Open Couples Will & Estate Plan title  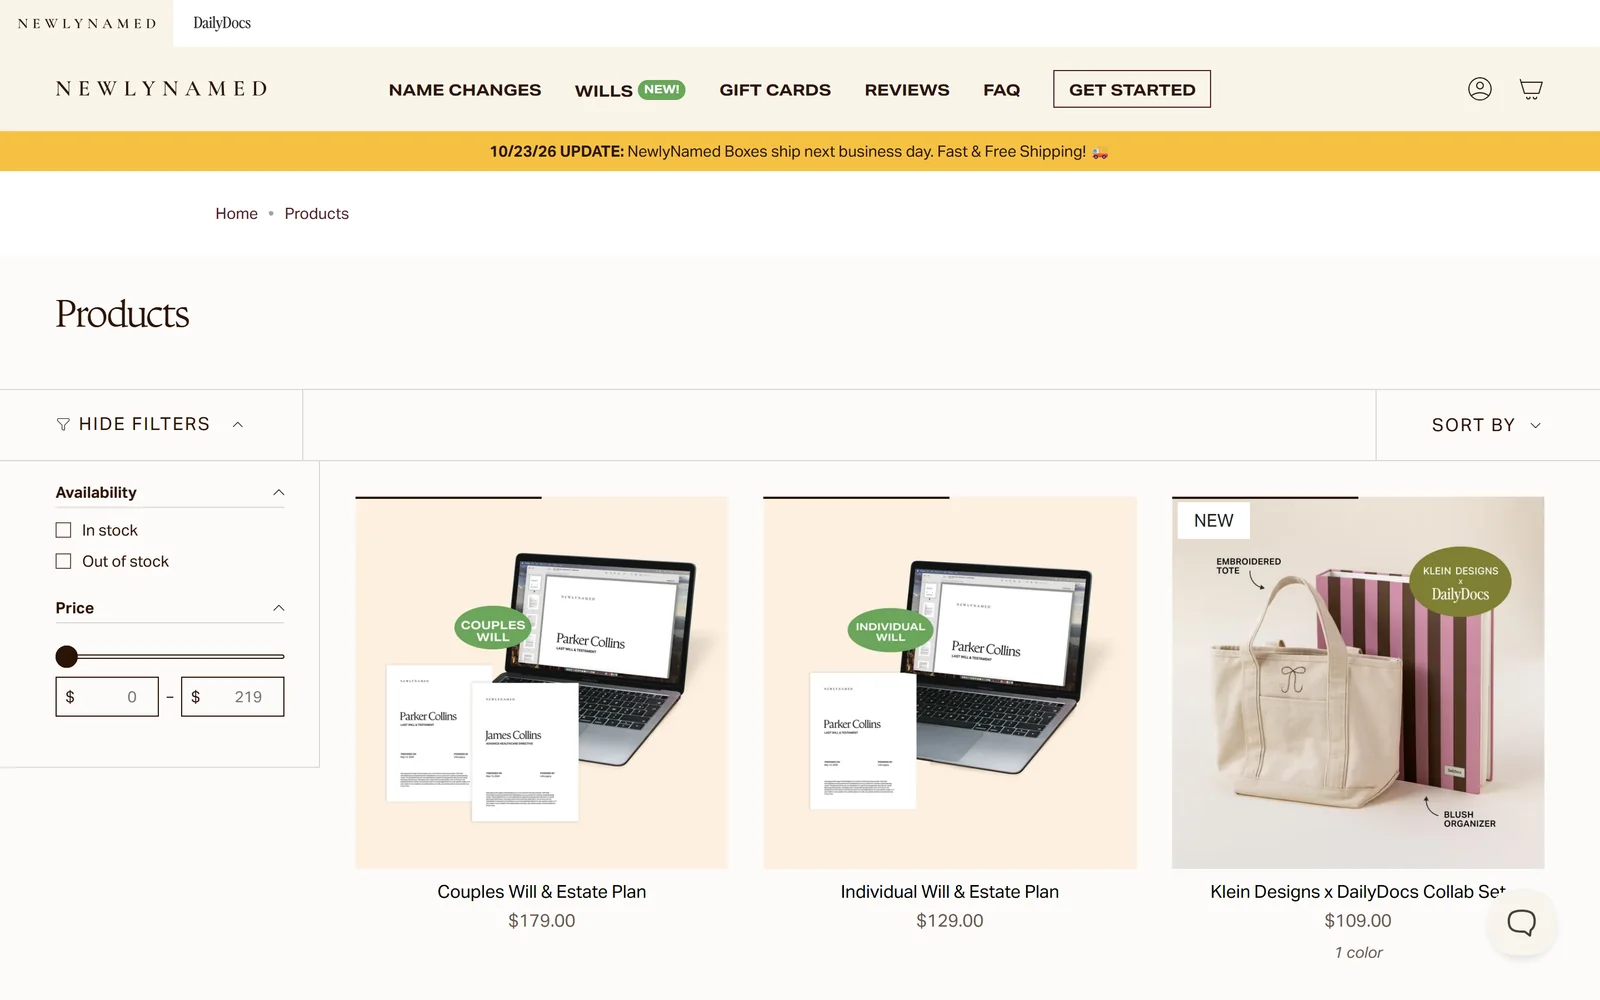542,892
